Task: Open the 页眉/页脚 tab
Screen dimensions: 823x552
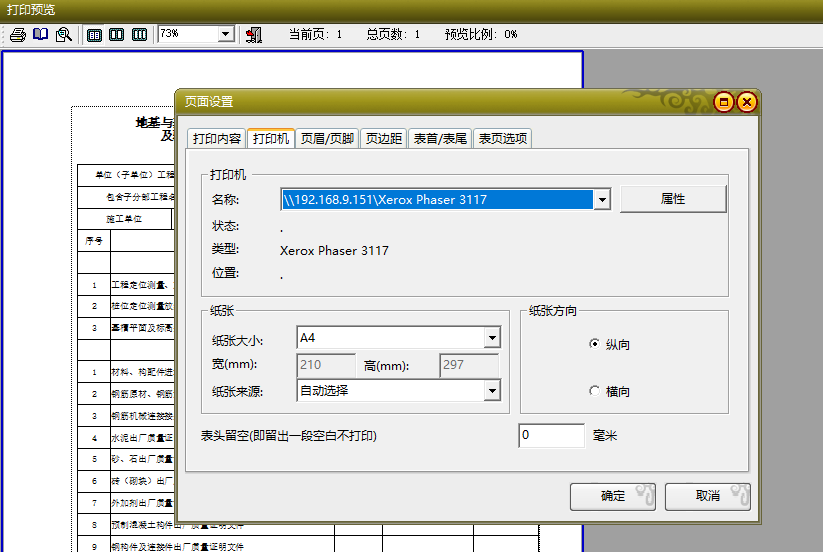Action: [x=327, y=139]
